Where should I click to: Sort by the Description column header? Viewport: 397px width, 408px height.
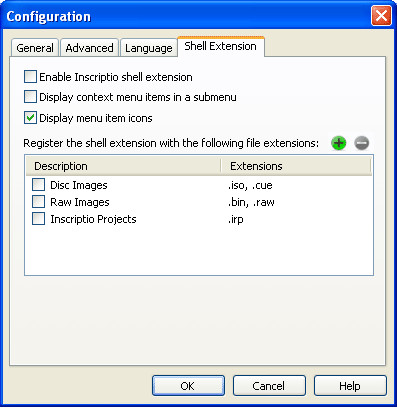123,166
